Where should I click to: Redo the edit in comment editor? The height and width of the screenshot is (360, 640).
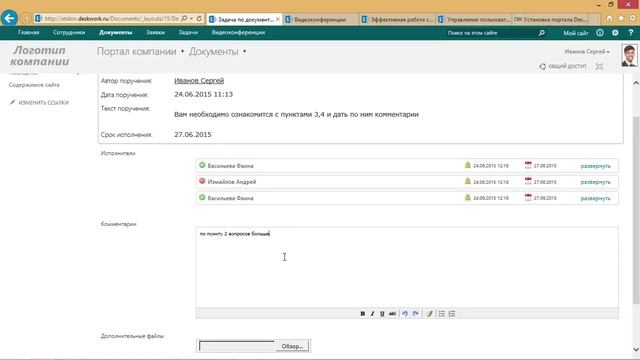tap(416, 313)
